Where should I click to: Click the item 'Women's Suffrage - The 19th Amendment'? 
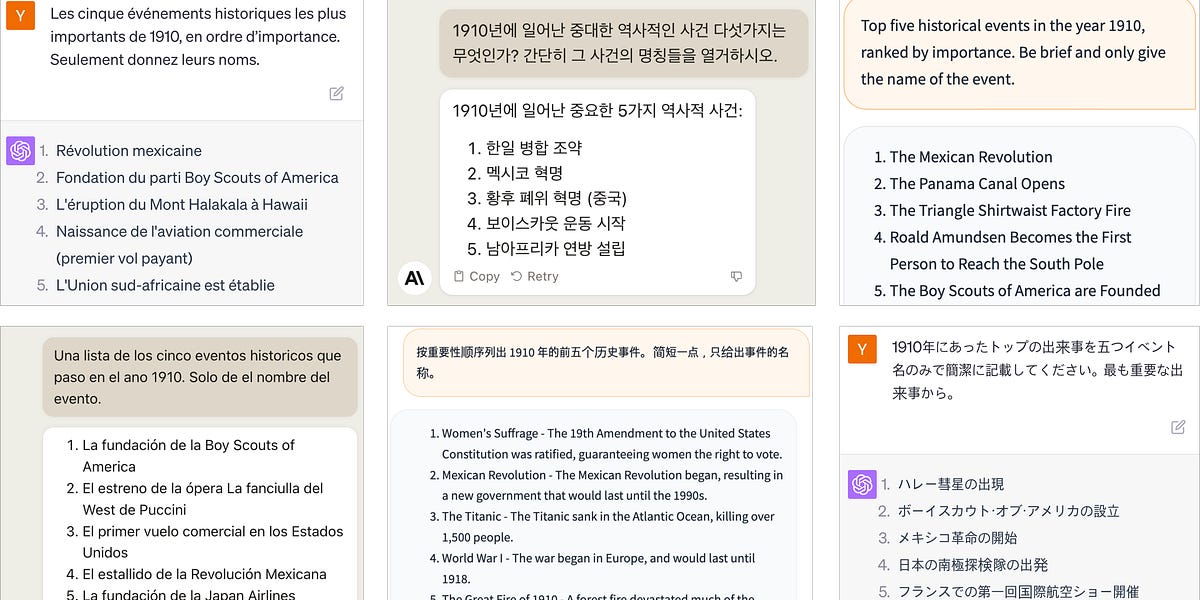[x=612, y=444]
